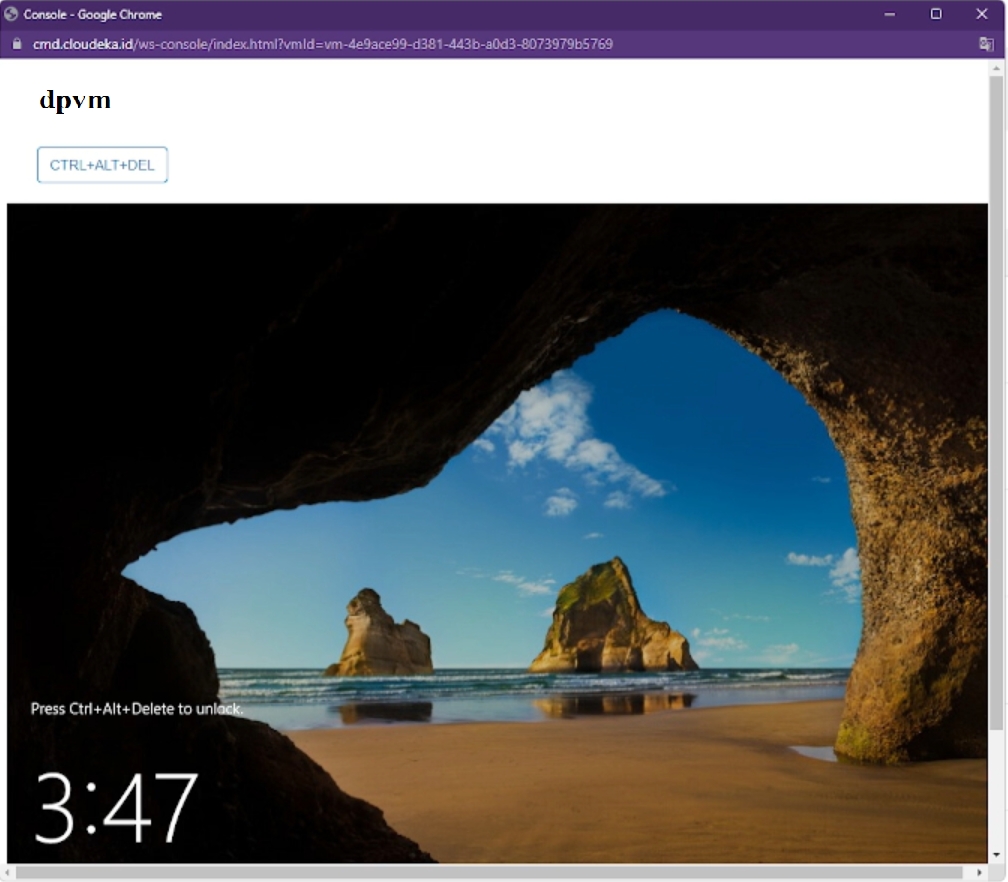The image size is (1008, 882).
Task: Click the dpvm heading
Action: 75,100
